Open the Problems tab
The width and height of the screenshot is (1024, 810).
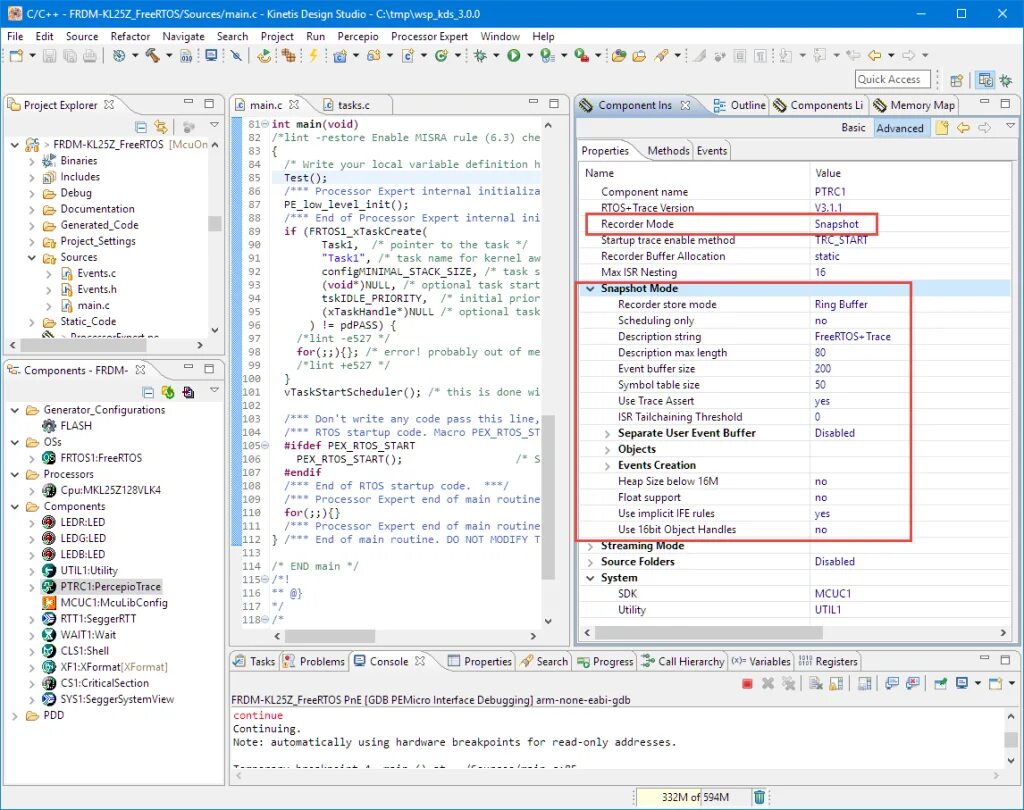314,662
